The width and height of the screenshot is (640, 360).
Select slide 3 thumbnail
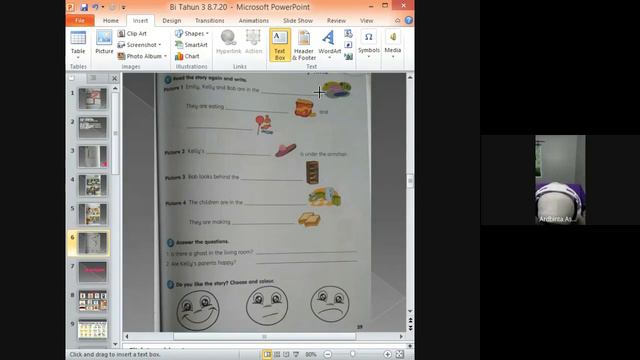pyautogui.click(x=93, y=156)
